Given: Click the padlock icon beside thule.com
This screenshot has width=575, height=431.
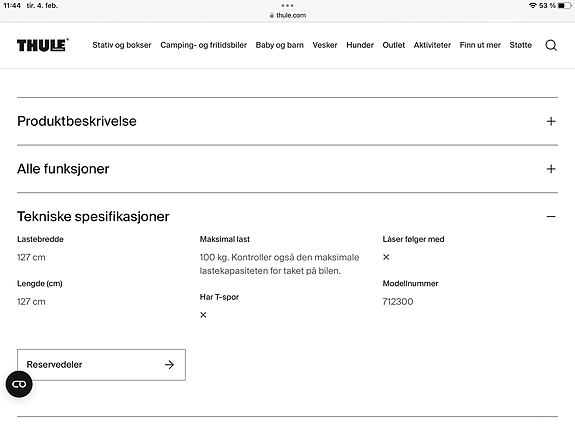Looking at the screenshot, I should tap(272, 15).
